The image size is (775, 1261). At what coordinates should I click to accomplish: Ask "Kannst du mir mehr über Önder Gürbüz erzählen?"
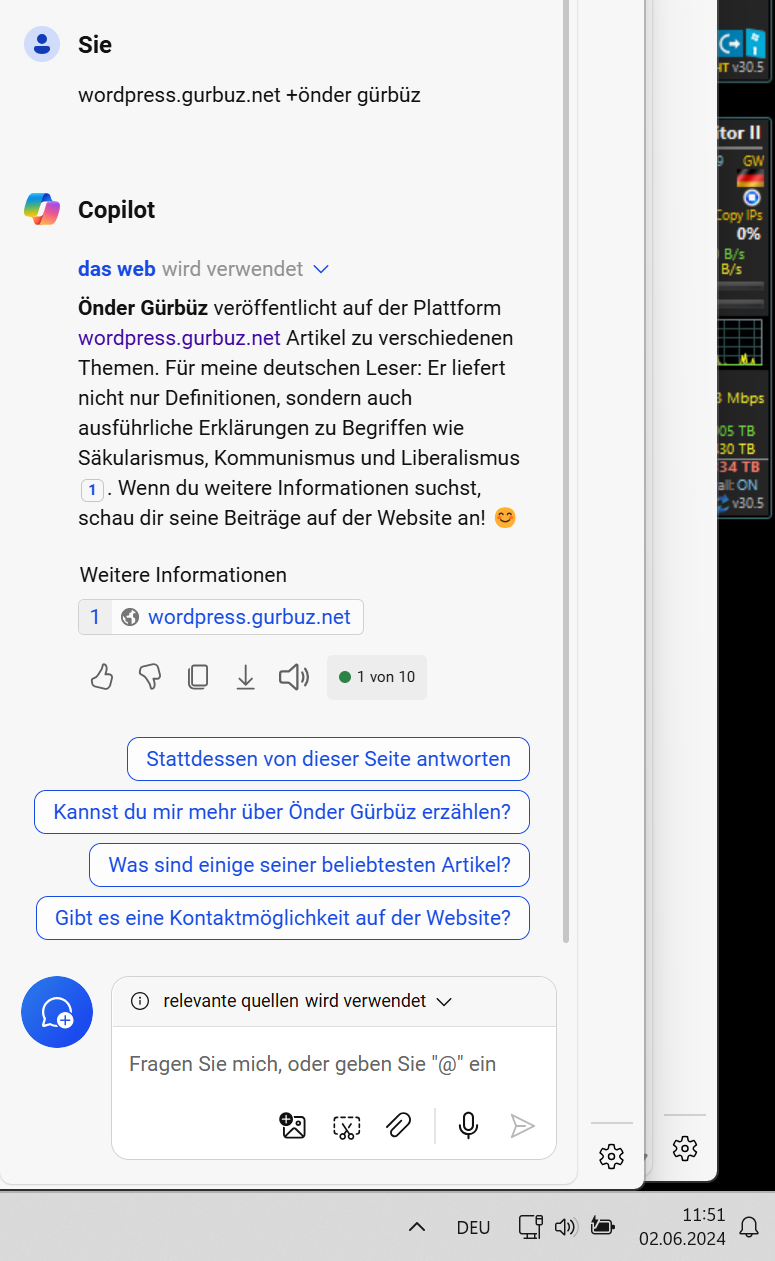point(282,812)
